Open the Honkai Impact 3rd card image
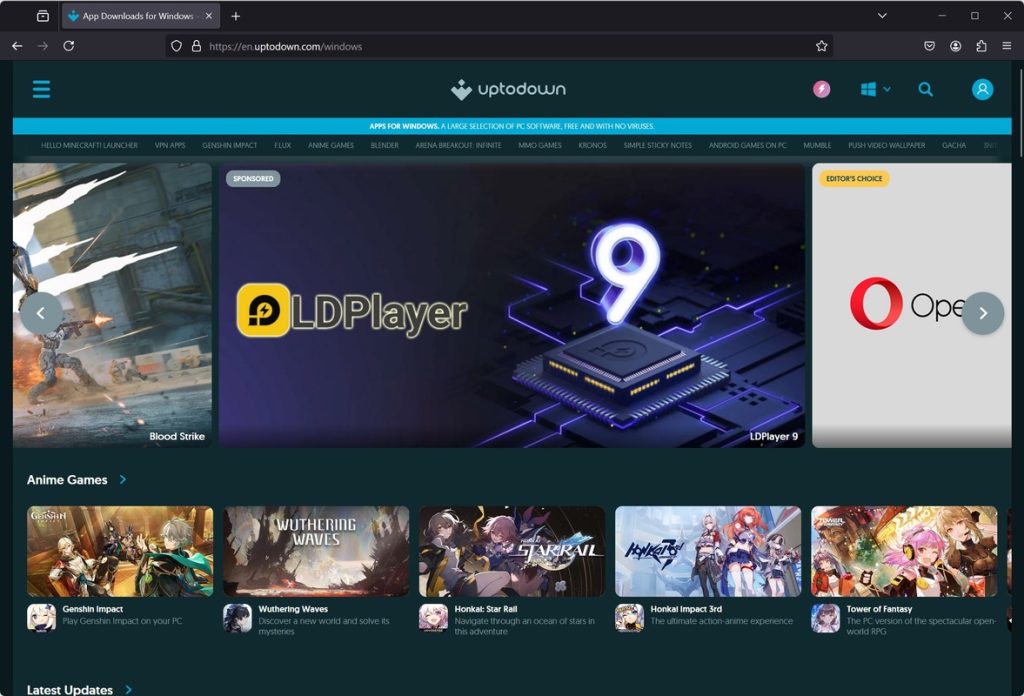This screenshot has height=696, width=1024. (x=708, y=551)
